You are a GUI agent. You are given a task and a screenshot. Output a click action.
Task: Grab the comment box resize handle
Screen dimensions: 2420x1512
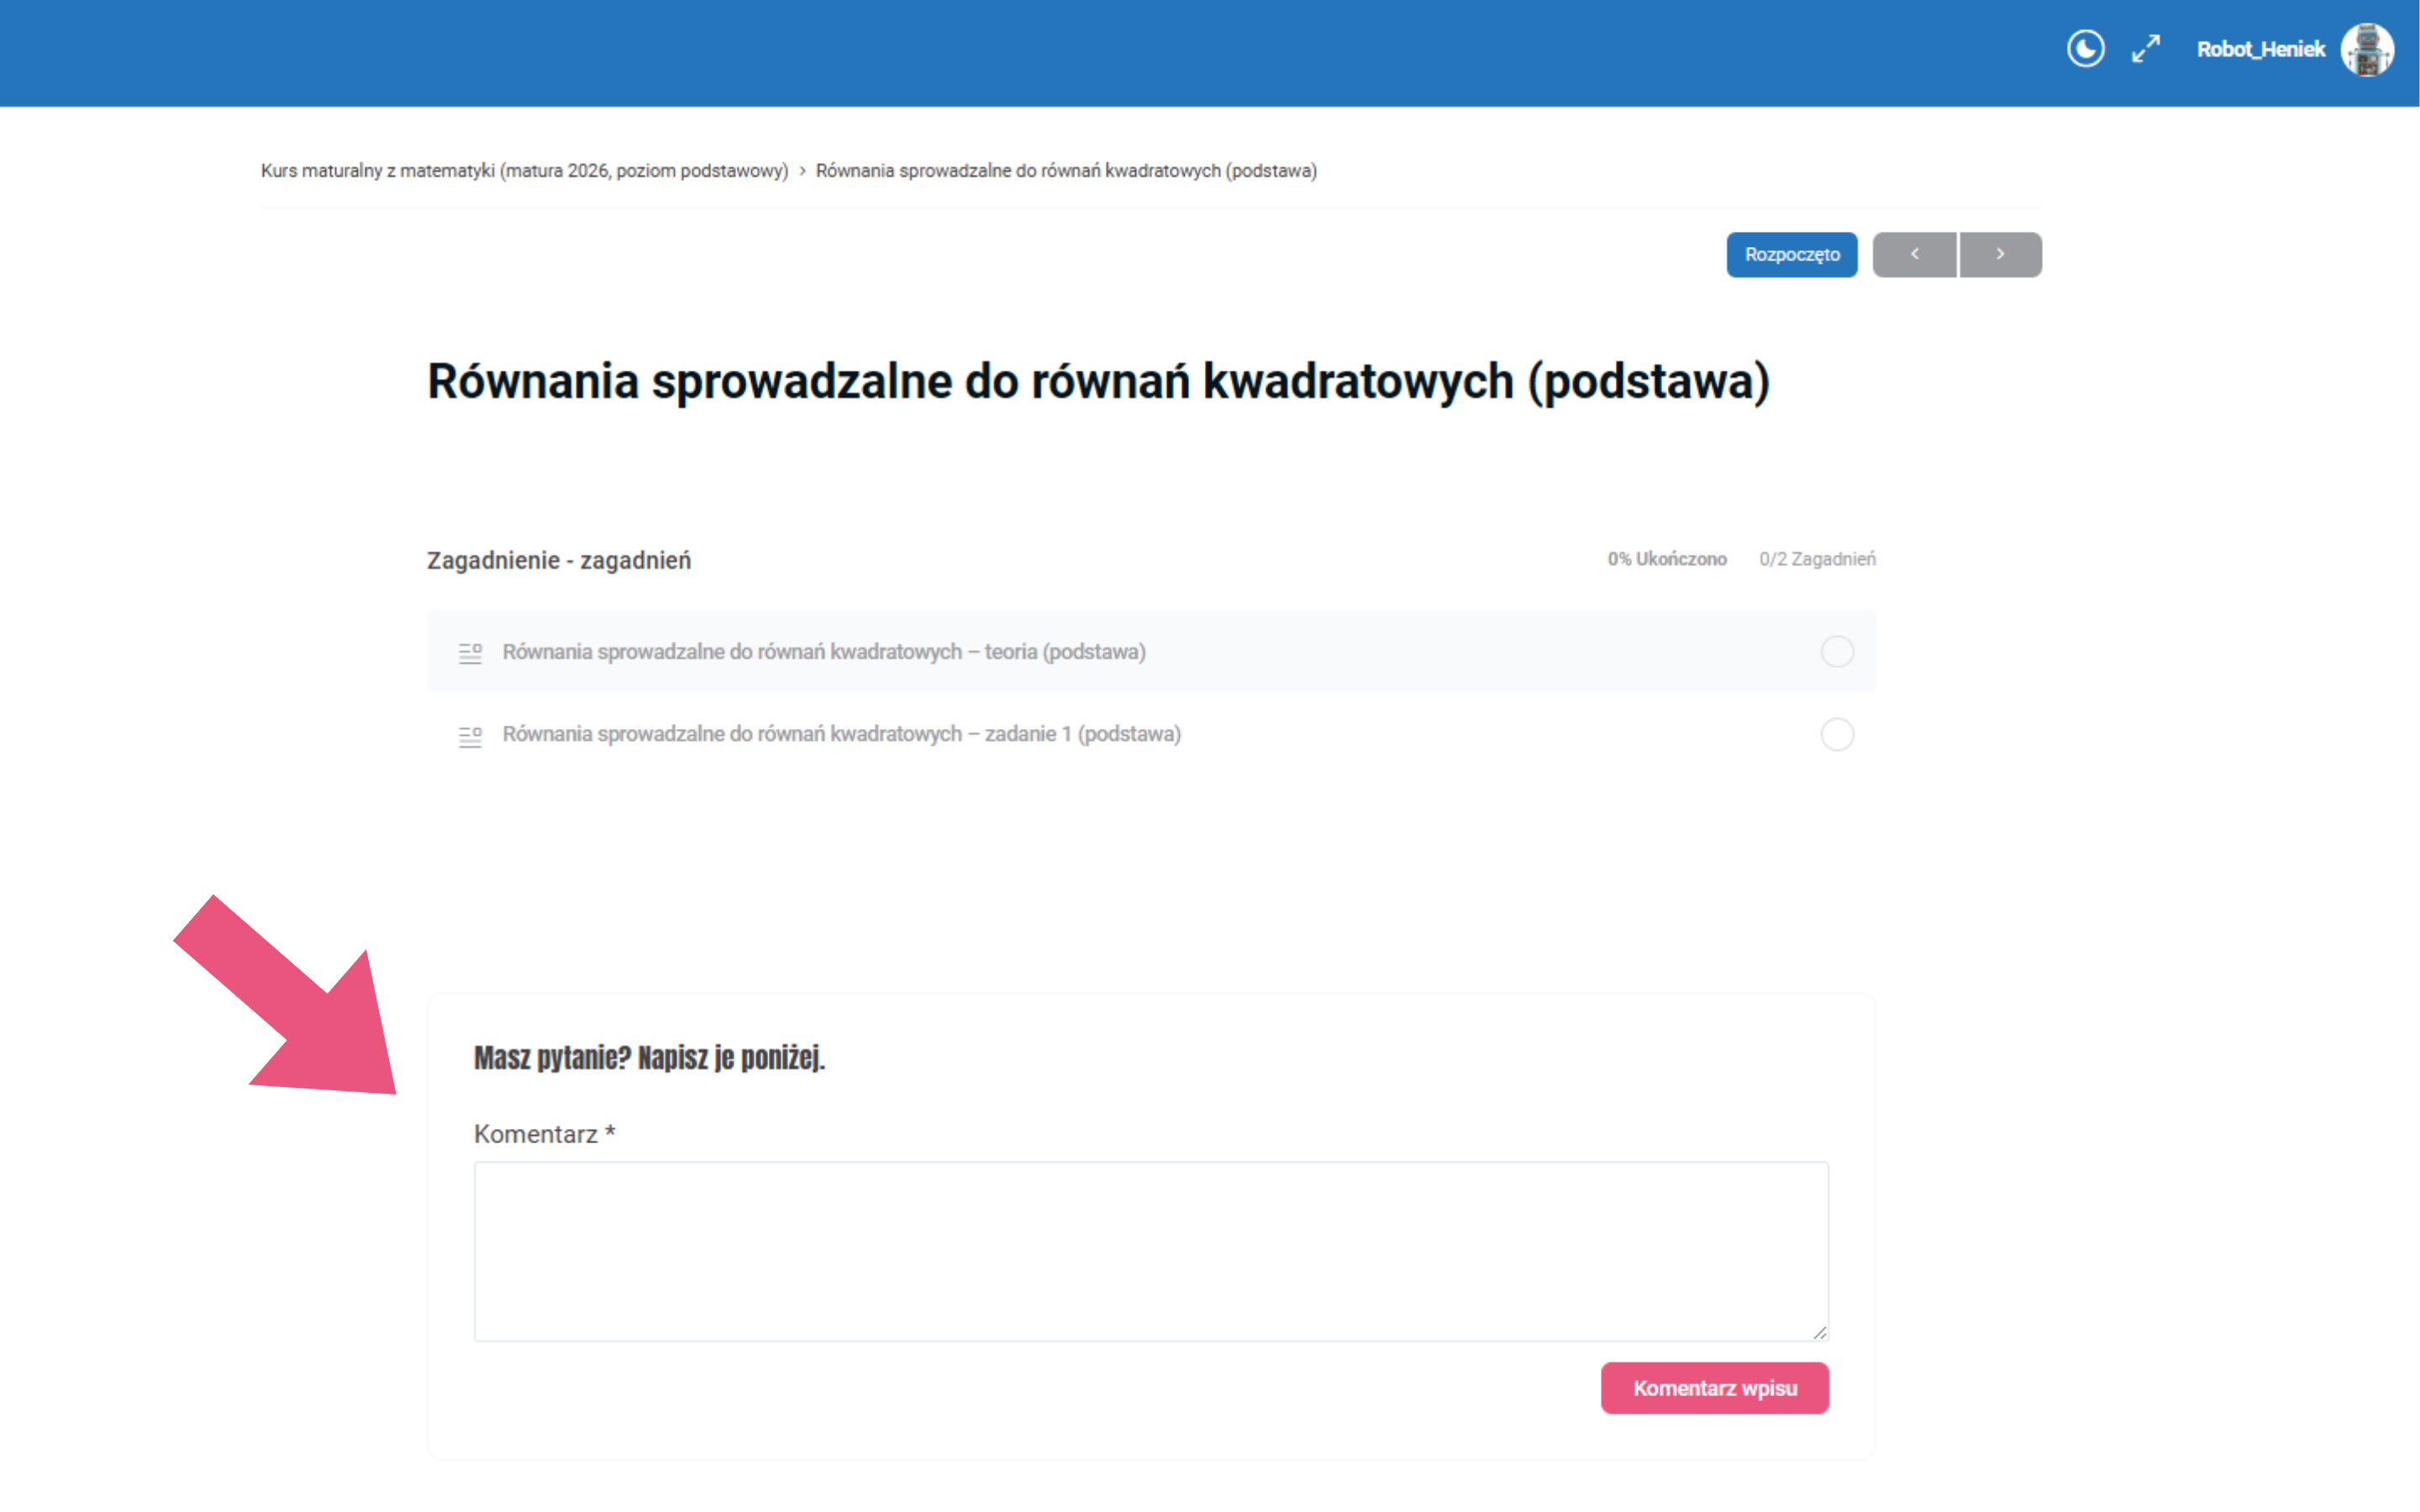tap(1820, 1333)
